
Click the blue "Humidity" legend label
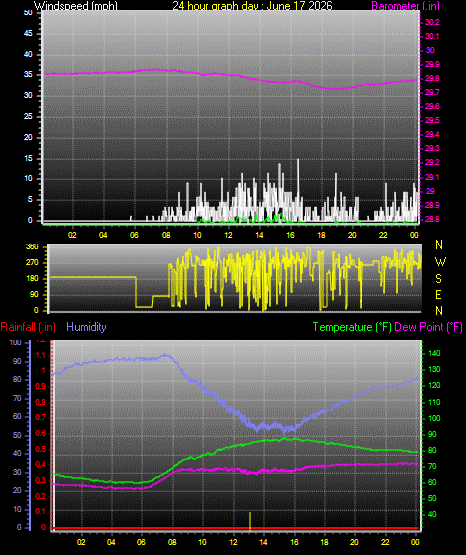click(86, 327)
